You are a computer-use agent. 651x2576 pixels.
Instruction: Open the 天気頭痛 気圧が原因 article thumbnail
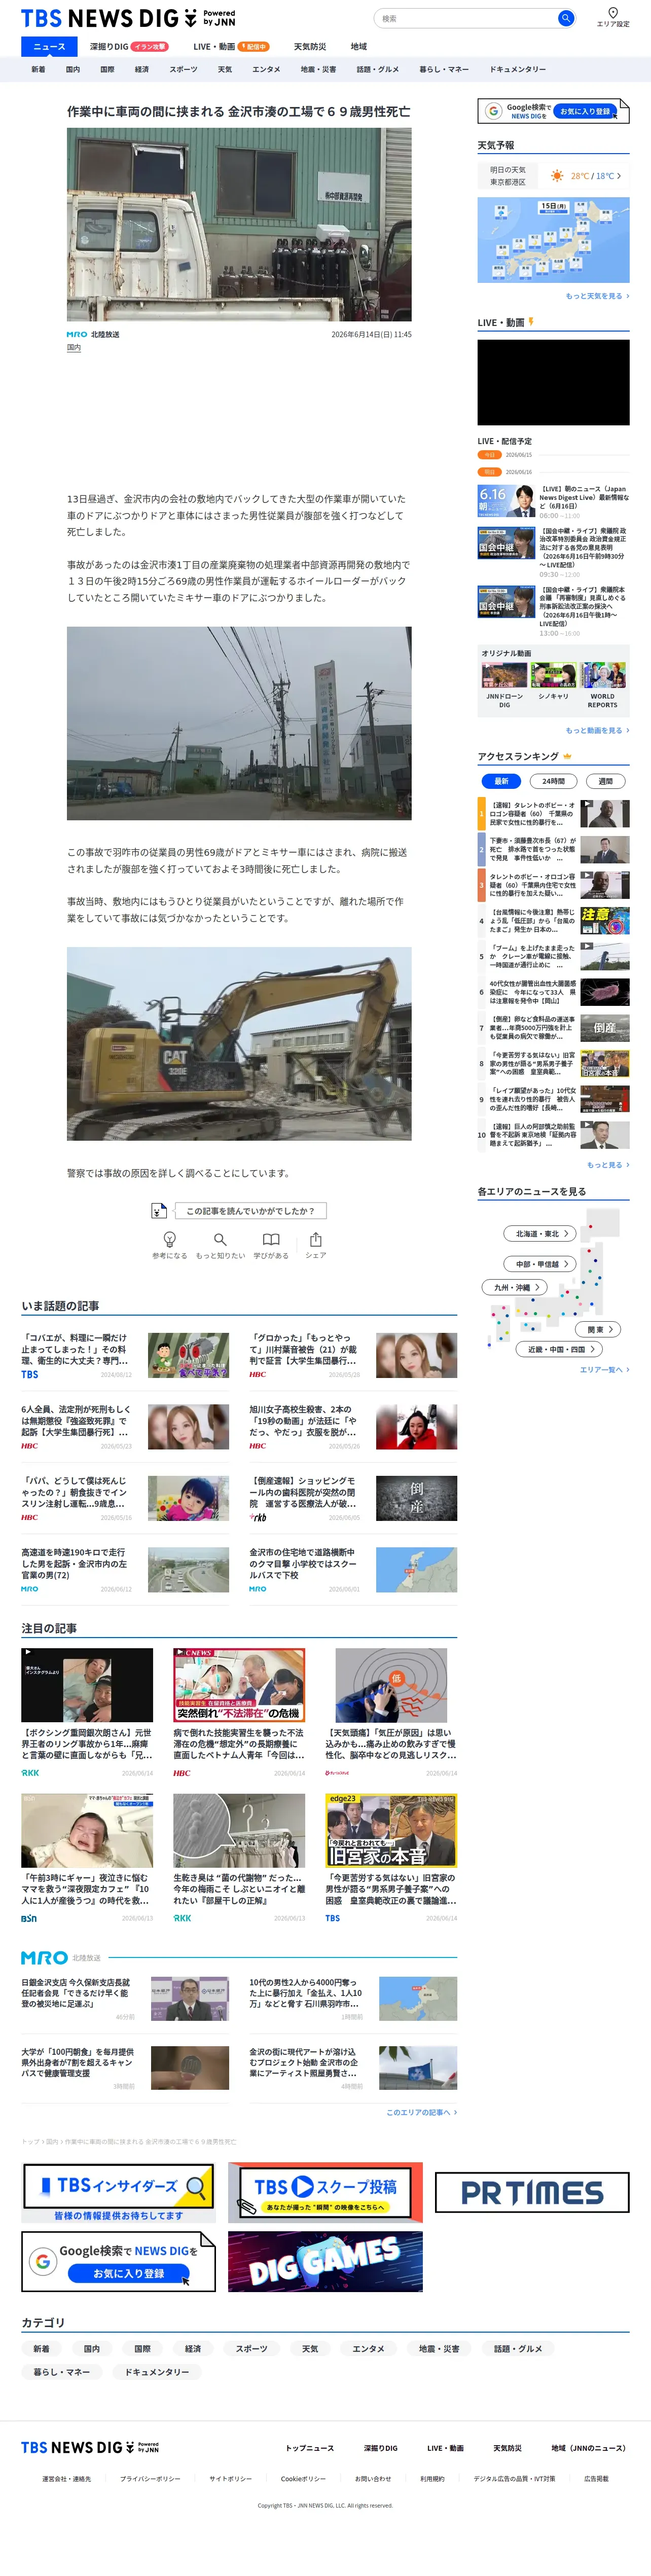[x=391, y=1685]
